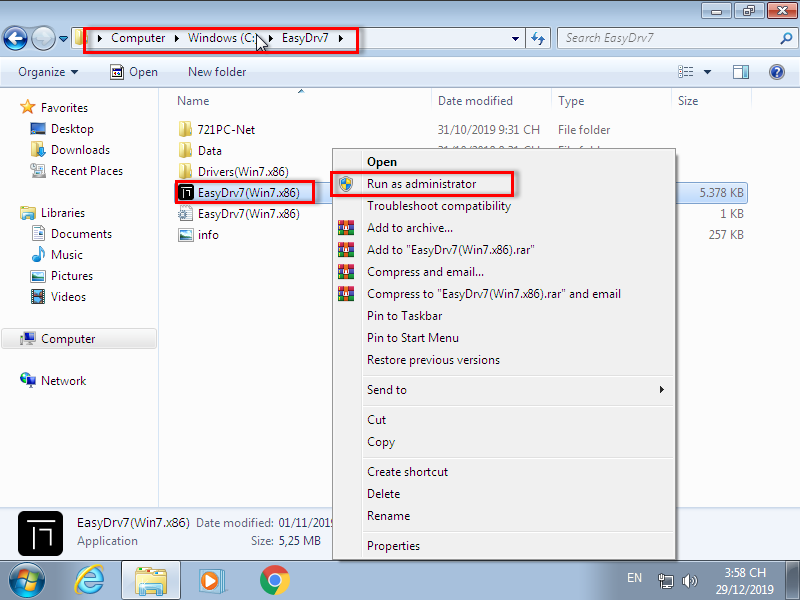
Task: Click the search magnifier icon
Action: (786, 38)
